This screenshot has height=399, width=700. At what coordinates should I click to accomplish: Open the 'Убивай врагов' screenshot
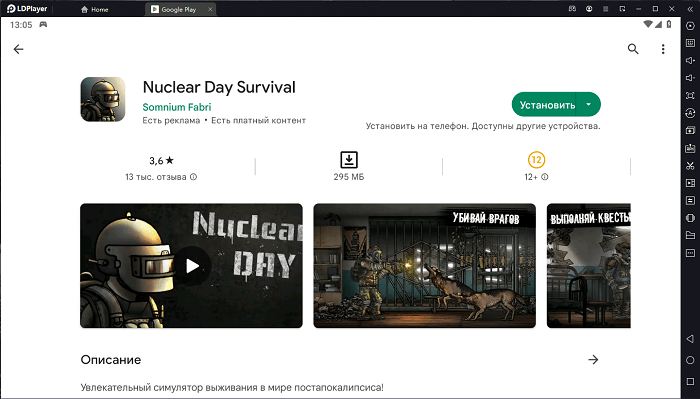(x=425, y=266)
